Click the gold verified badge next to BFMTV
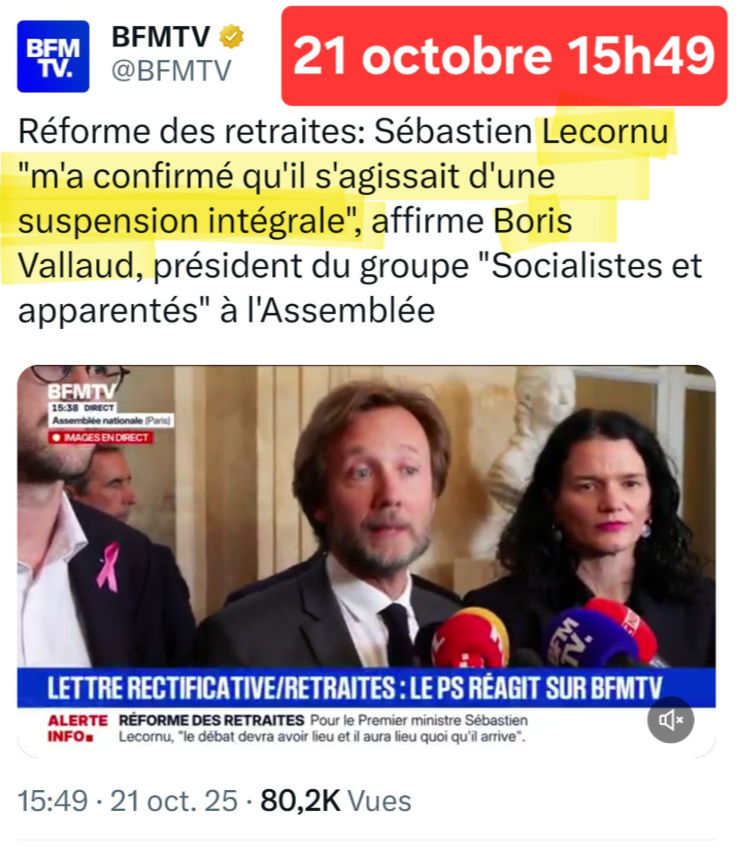Image resolution: width=736 pixels, height=852 pixels. click(x=231, y=37)
